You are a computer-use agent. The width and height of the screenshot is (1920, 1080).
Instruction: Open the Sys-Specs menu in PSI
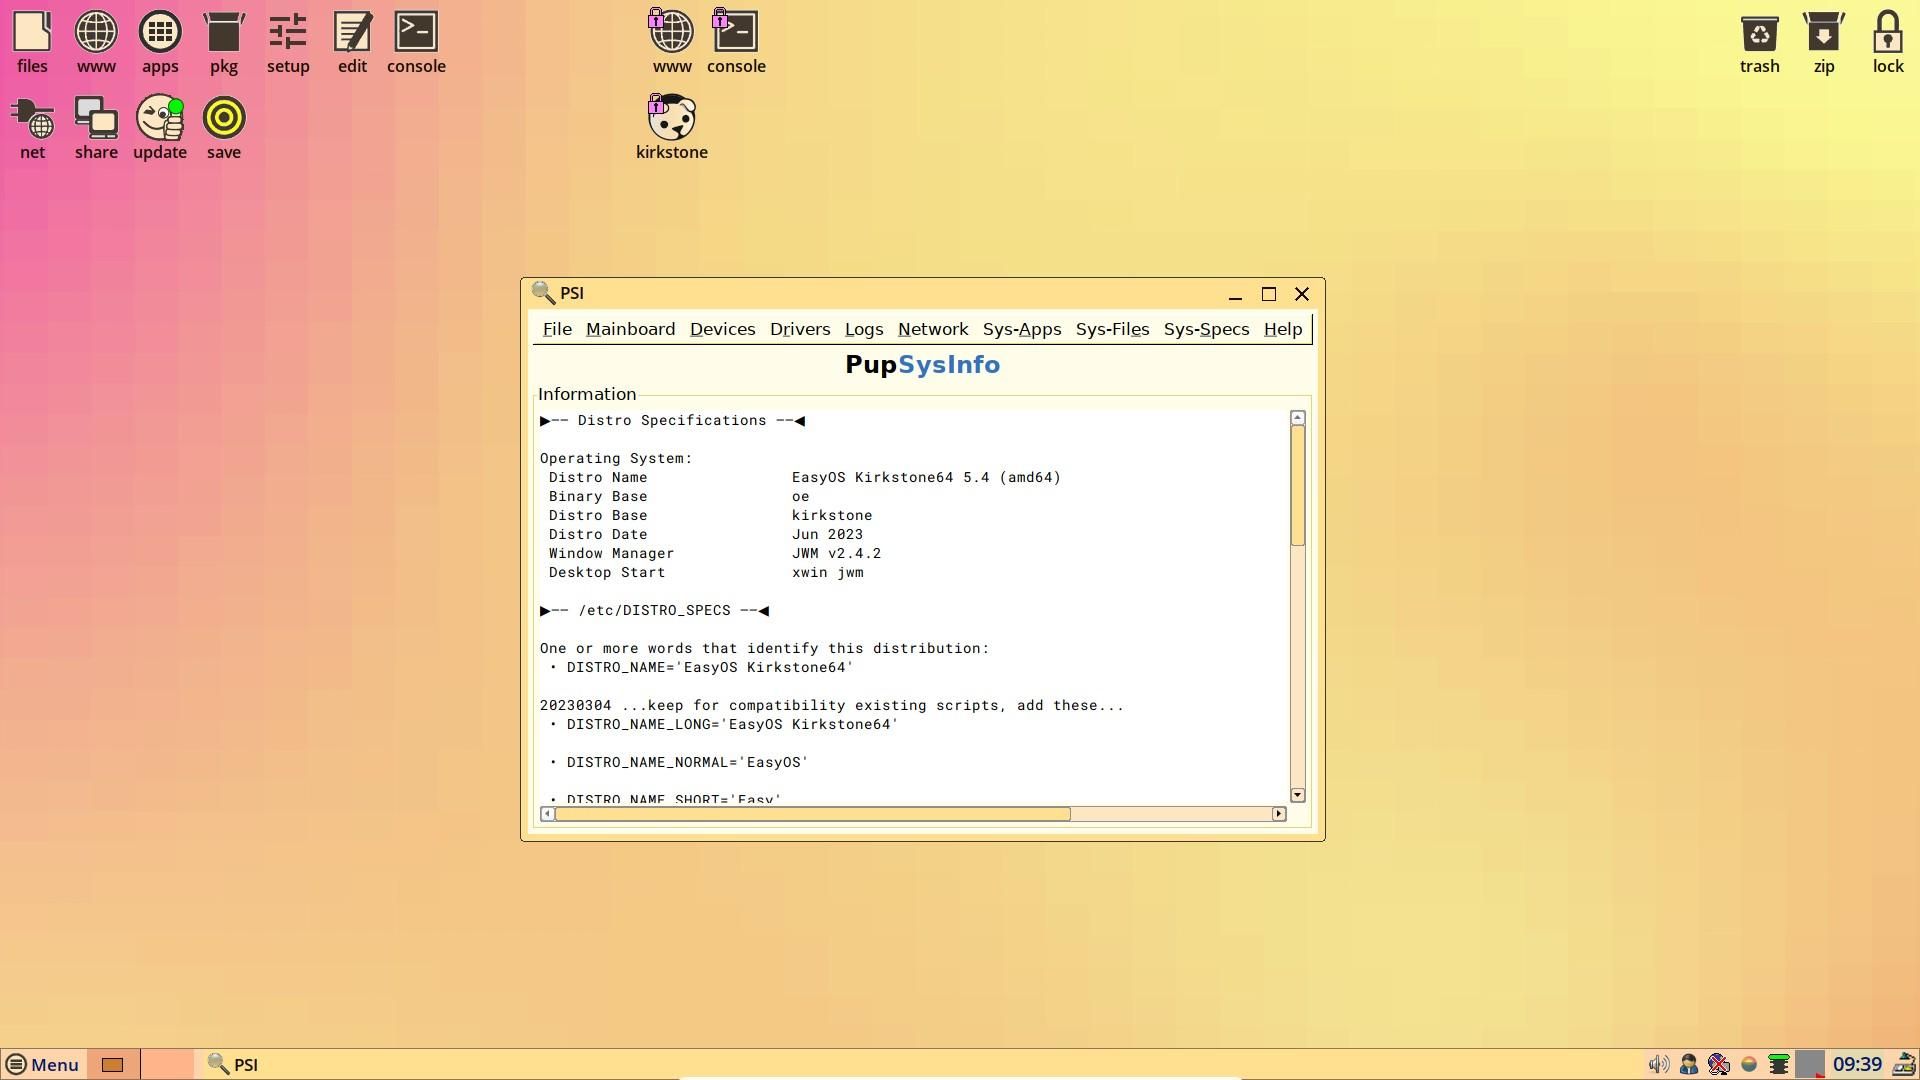1206,329
